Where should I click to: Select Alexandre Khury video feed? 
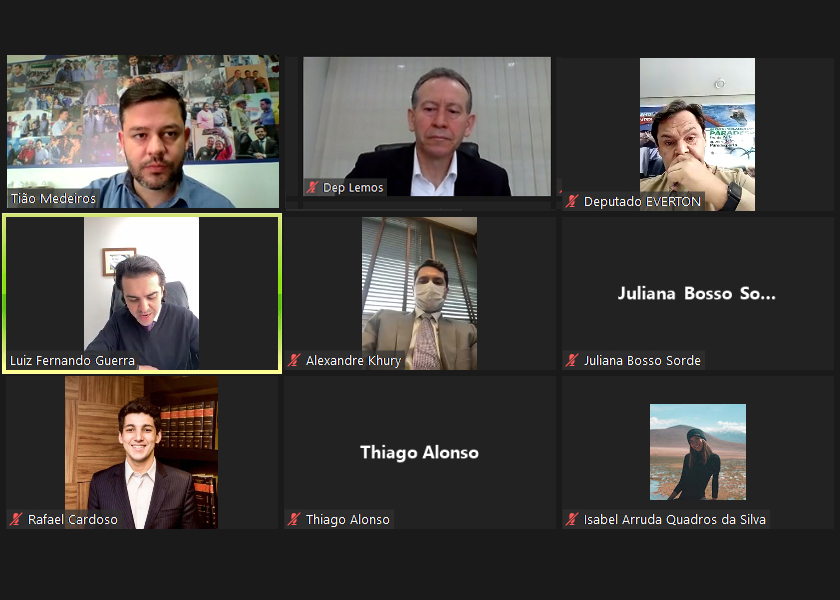click(419, 293)
